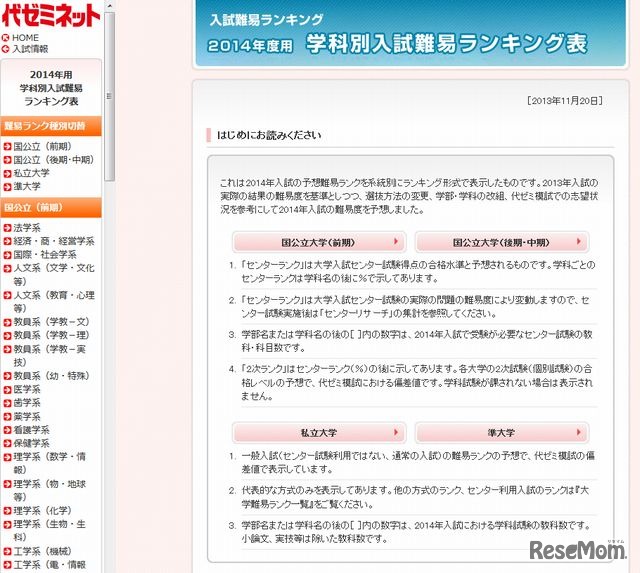The width and height of the screenshot is (640, 573).
Task: Open the 入試情報 link
Action: 30,49
